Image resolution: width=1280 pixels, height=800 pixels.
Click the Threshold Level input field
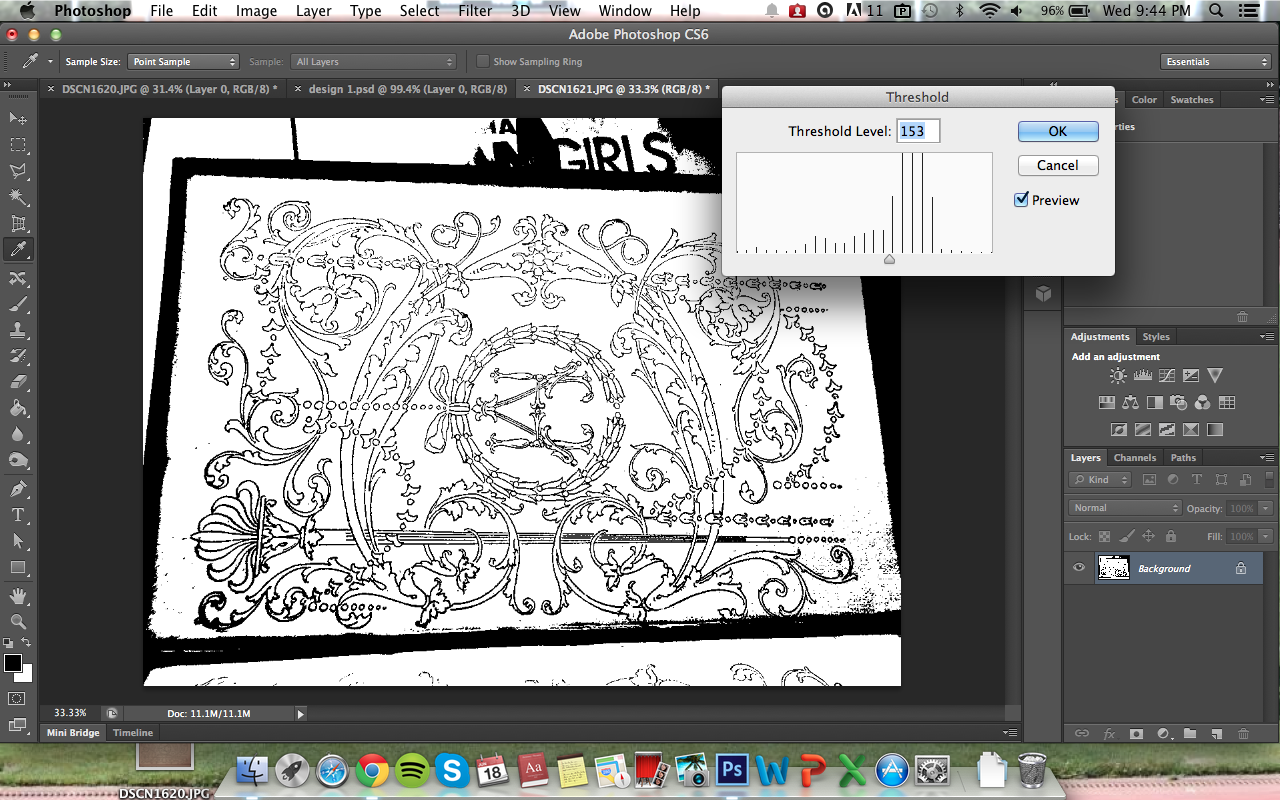pos(918,131)
